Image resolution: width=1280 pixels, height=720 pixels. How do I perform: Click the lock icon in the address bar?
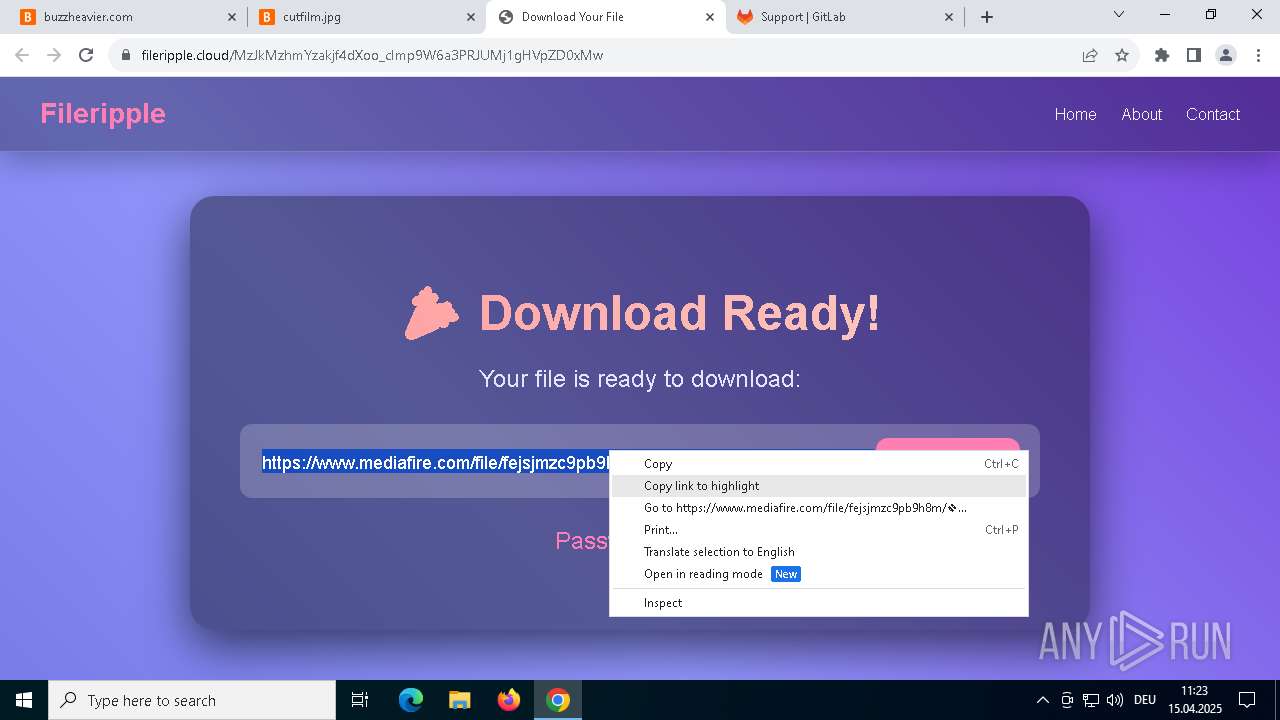point(126,55)
